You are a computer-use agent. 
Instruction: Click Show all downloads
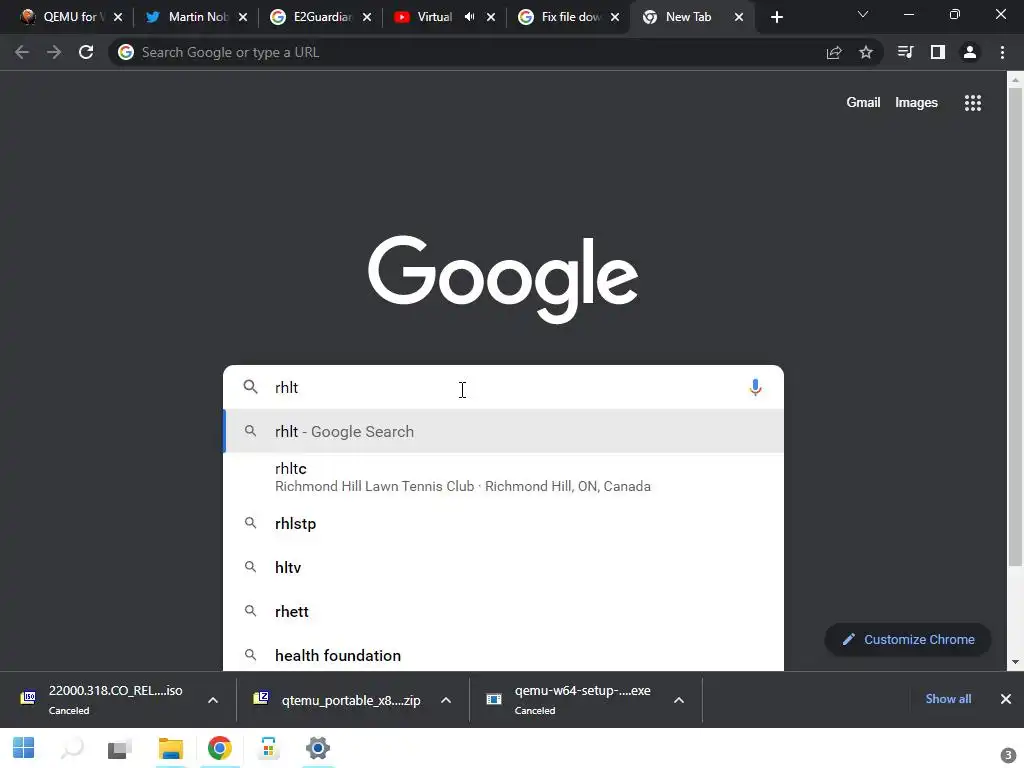[x=948, y=699]
